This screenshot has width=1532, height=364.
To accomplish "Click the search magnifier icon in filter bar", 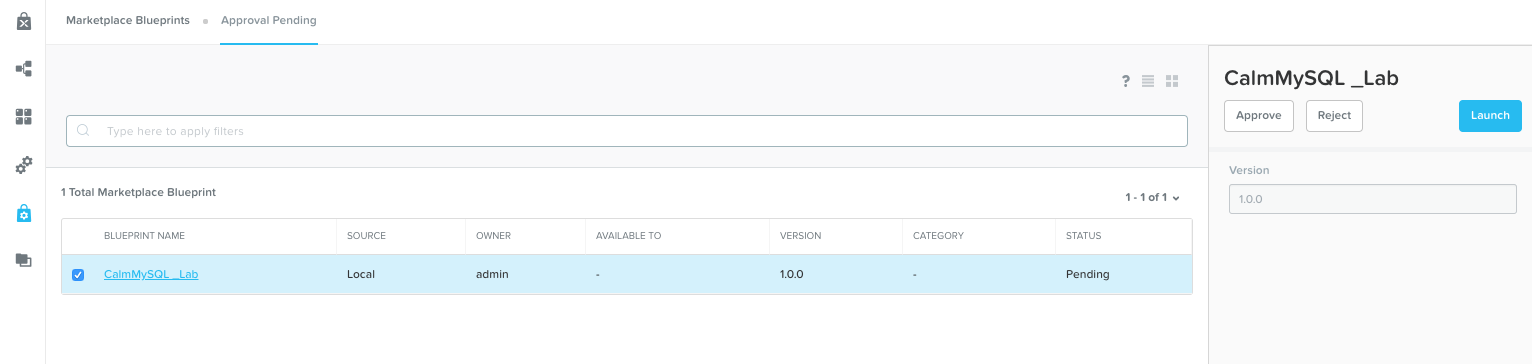I will [x=84, y=131].
